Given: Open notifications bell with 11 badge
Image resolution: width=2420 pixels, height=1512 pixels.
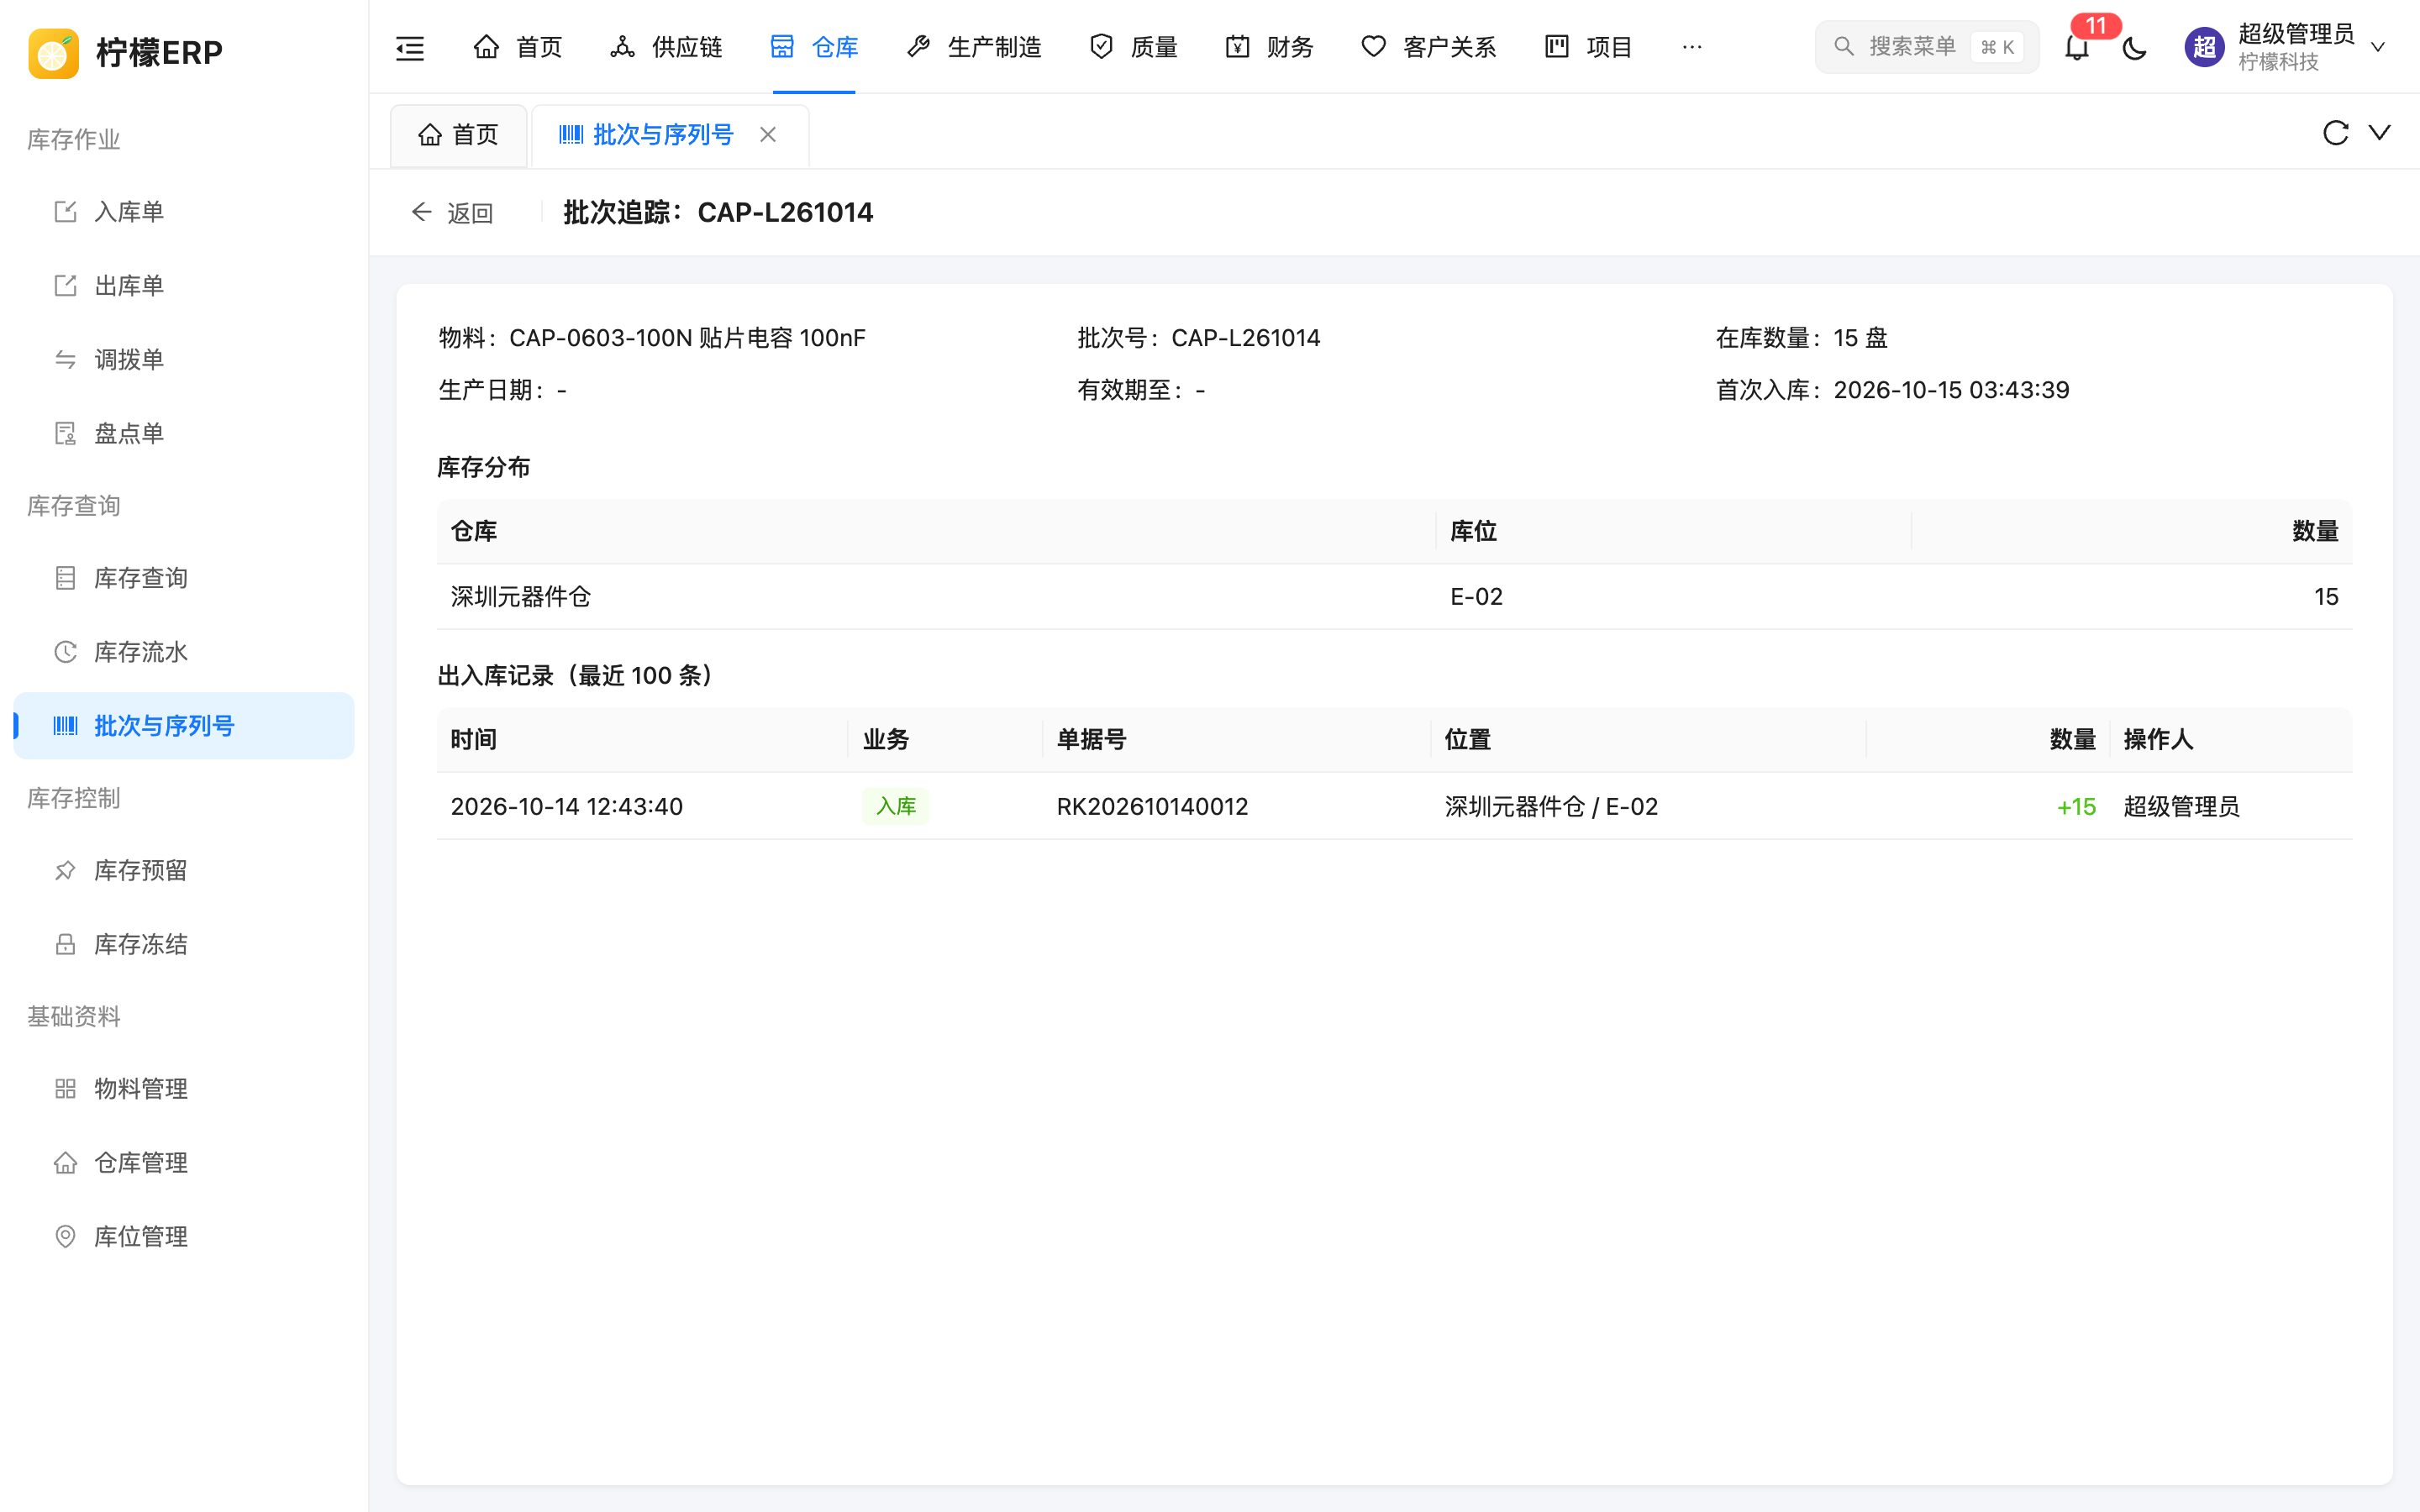Looking at the screenshot, I should [2077, 47].
